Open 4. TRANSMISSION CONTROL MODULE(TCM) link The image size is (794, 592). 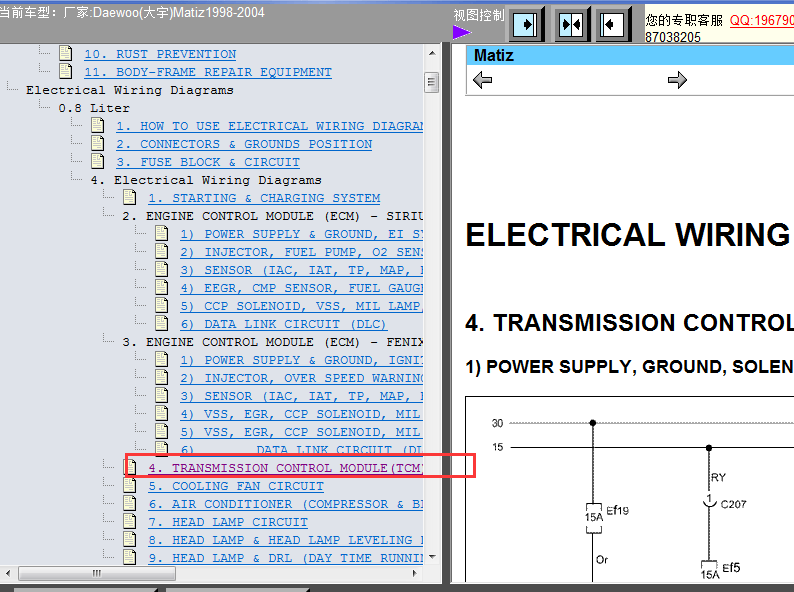[286, 468]
